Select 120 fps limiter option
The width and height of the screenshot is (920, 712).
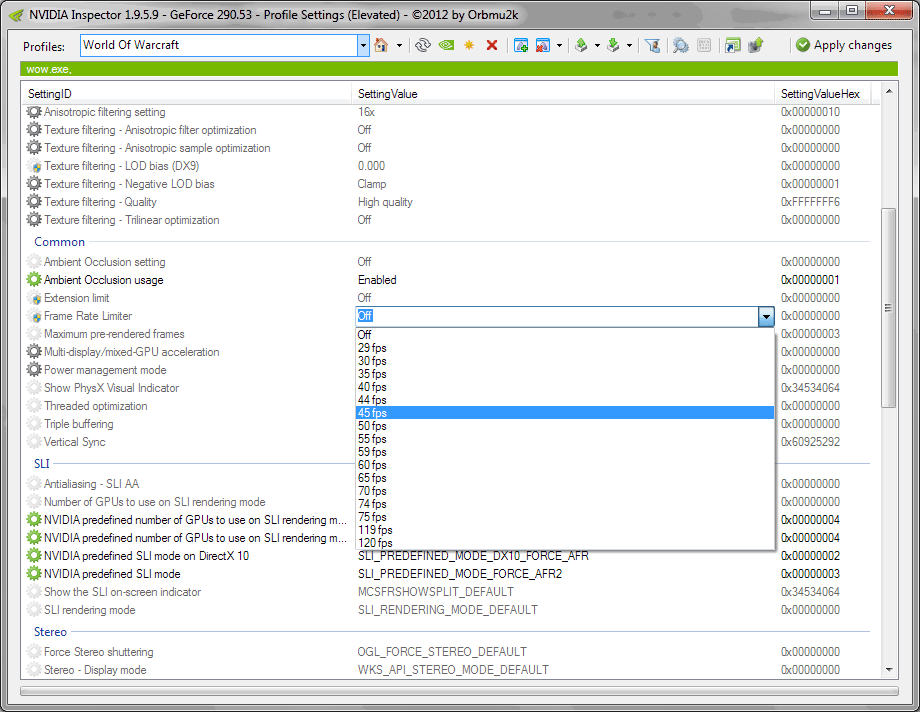pos(375,543)
